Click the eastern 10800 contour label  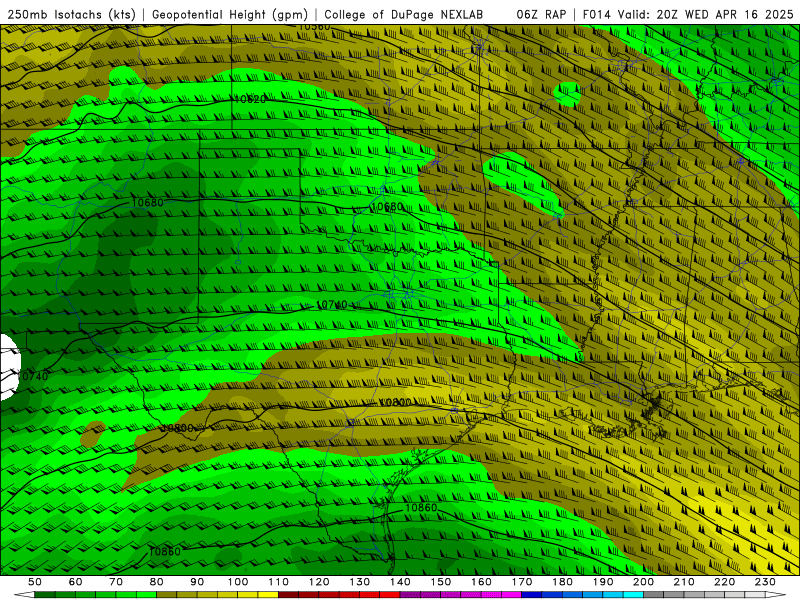pyautogui.click(x=395, y=403)
